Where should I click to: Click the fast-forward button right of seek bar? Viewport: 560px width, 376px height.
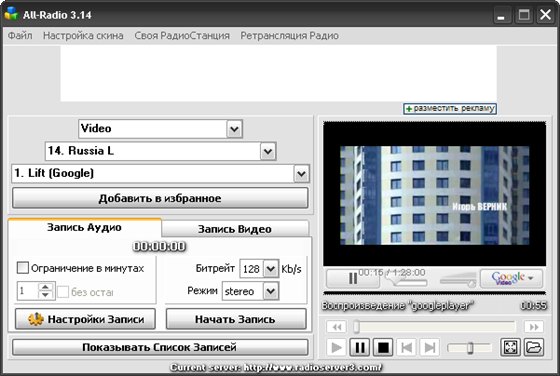click(x=534, y=327)
